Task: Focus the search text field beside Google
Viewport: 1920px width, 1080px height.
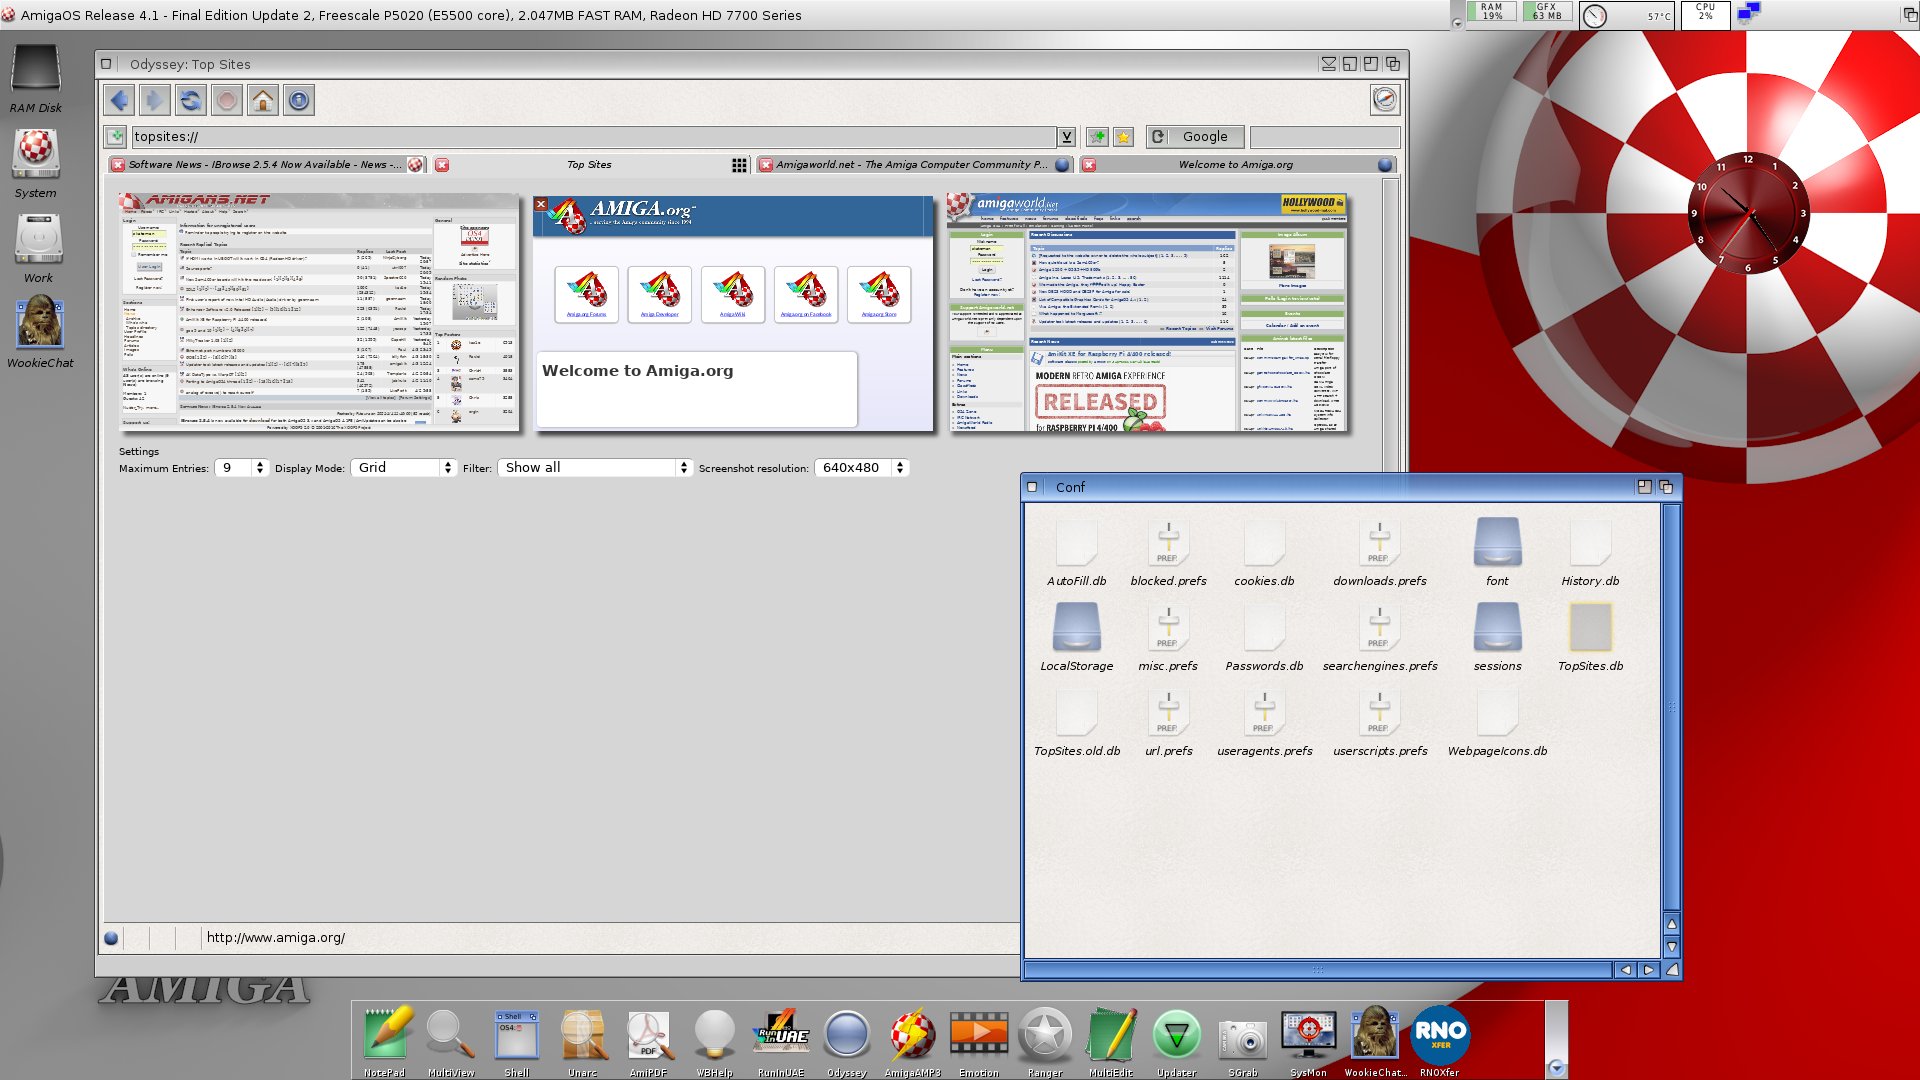Action: 1324,137
